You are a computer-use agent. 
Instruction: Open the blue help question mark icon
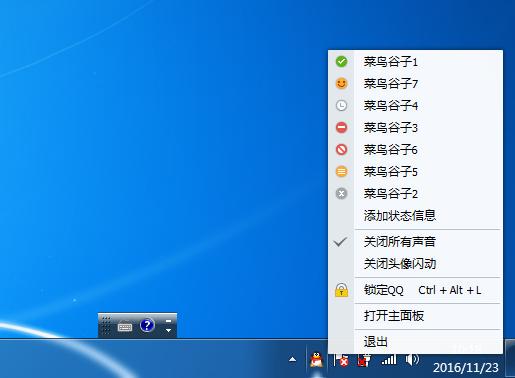pyautogui.click(x=147, y=325)
